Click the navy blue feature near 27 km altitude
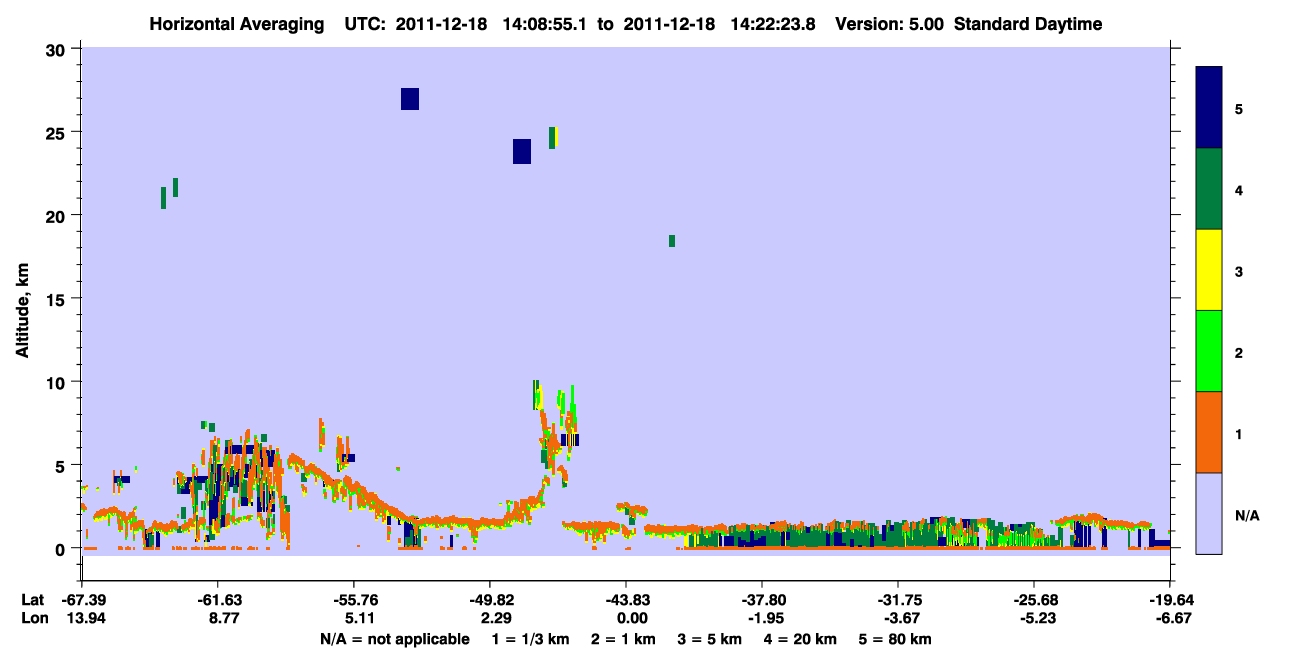 click(410, 99)
